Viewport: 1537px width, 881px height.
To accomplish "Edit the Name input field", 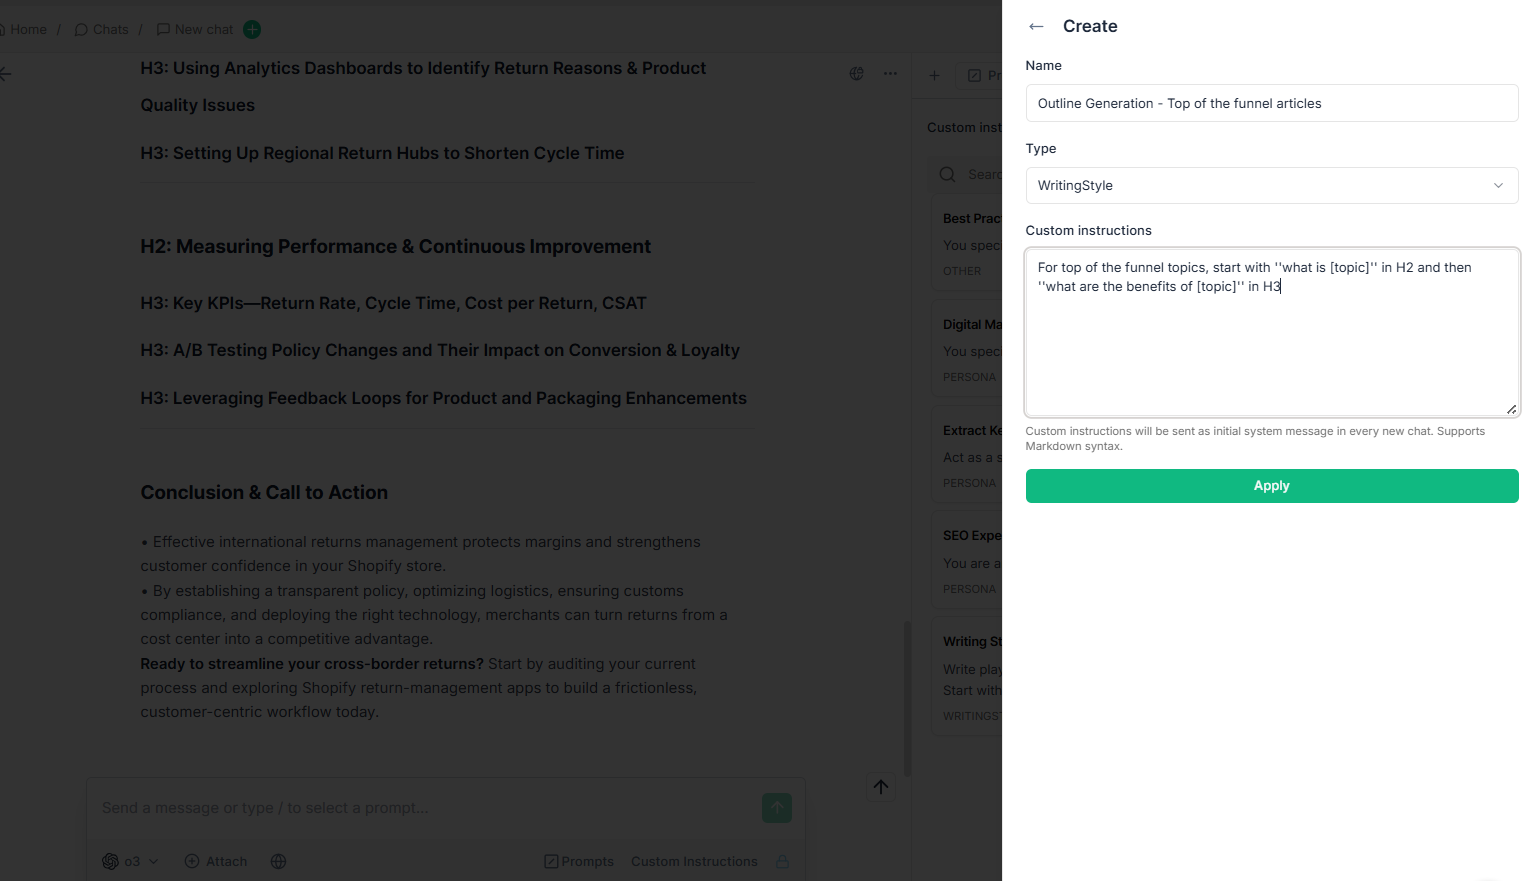I will tap(1271, 103).
